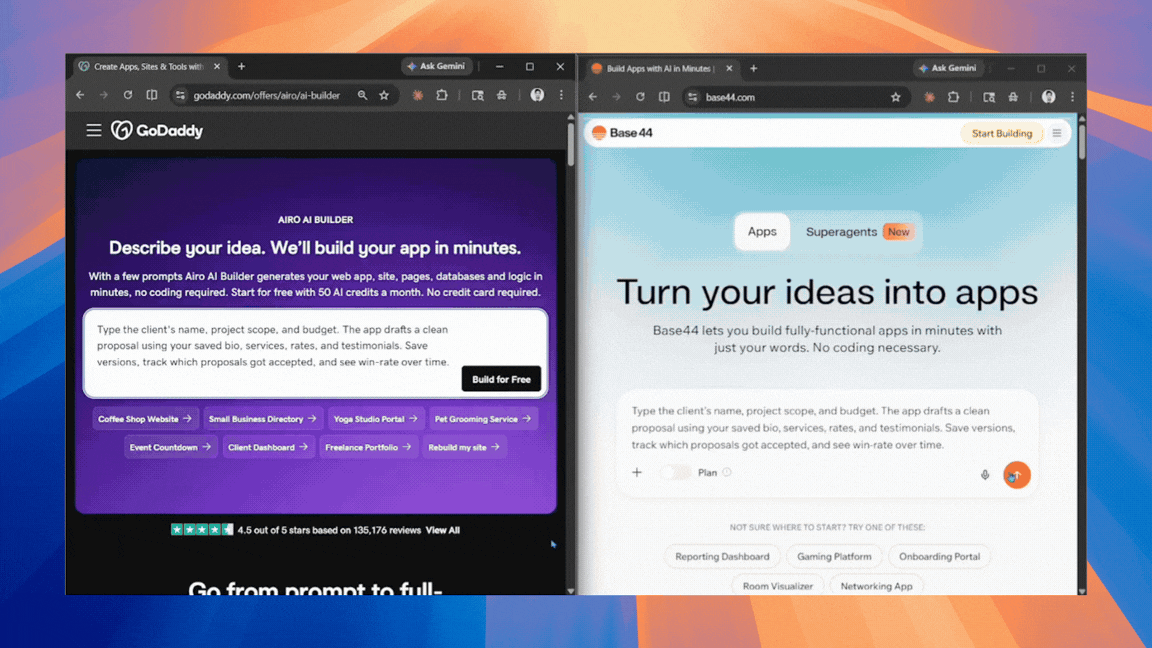Open site info icon in Base44 address bar
Viewport: 1152px width, 648px height.
coord(692,97)
